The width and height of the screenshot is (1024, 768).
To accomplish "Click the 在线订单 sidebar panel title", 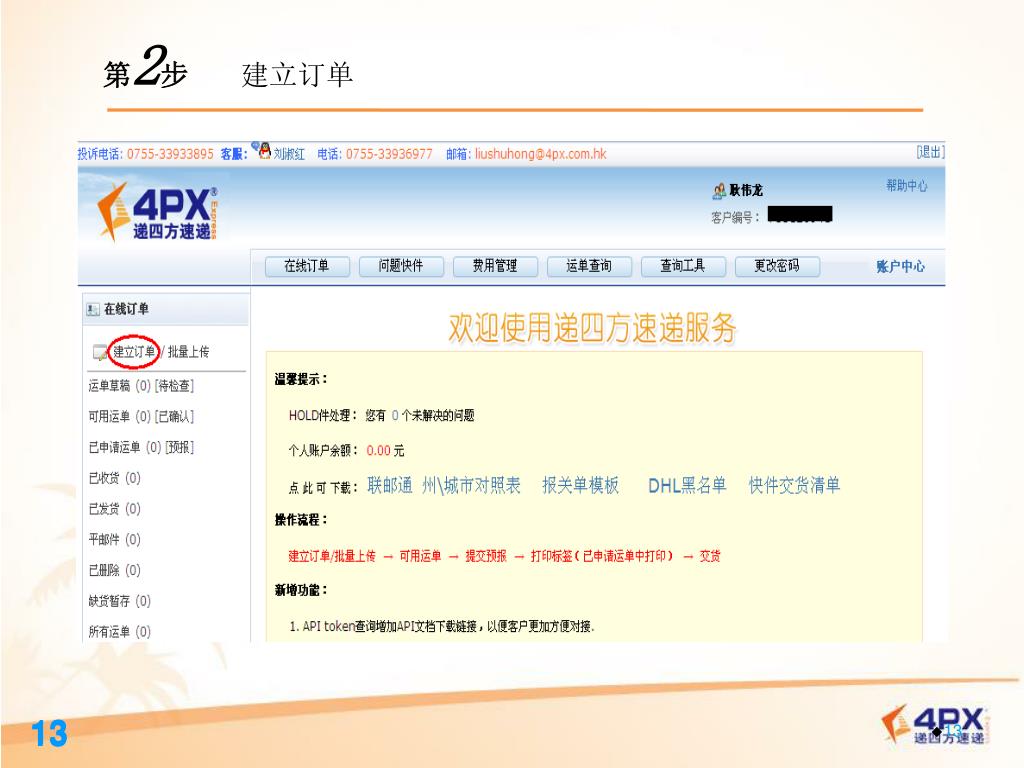I will pos(126,309).
